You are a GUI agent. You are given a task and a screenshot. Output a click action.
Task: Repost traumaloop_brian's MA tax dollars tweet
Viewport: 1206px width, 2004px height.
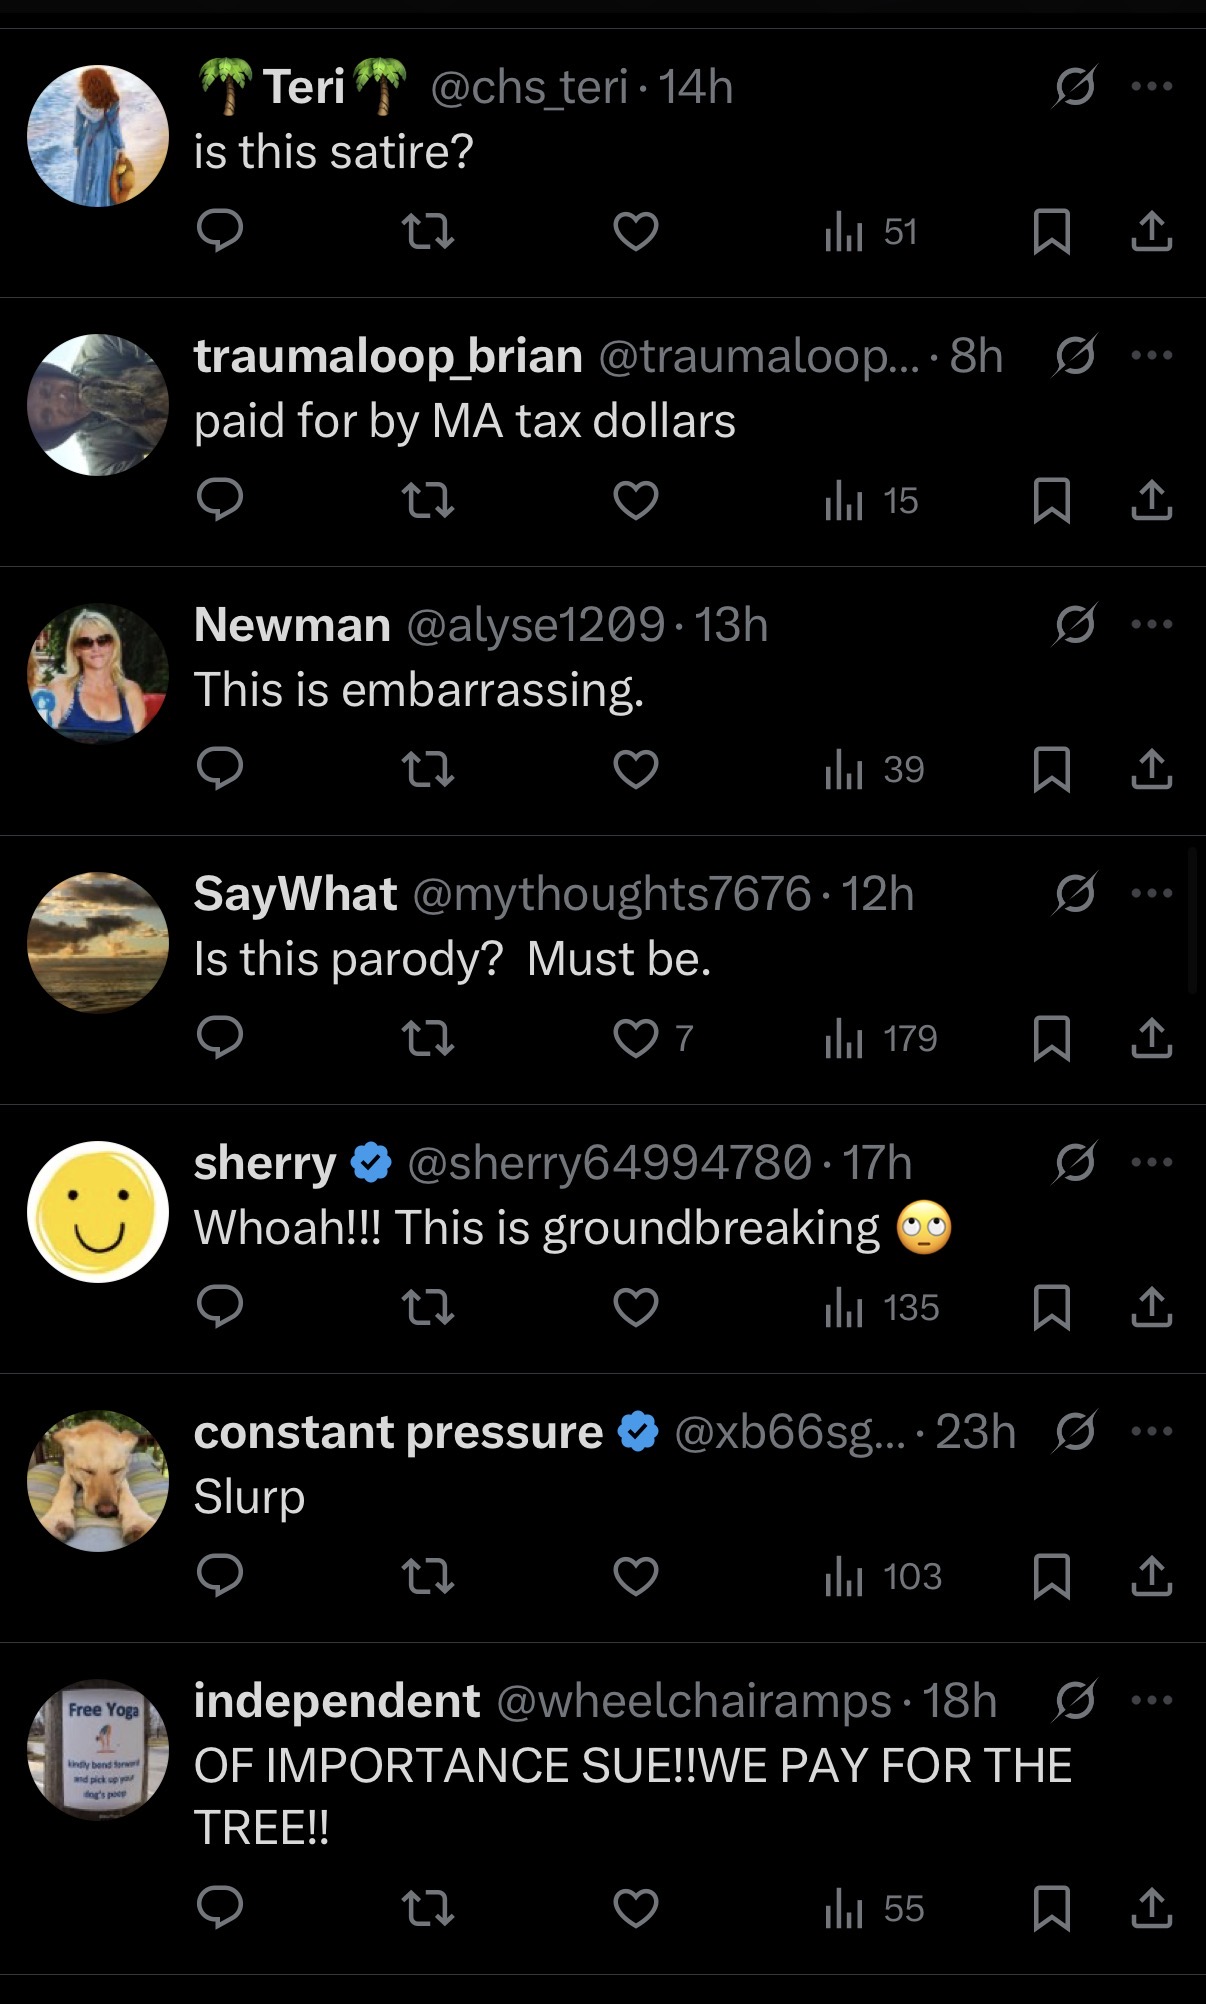pyautogui.click(x=427, y=500)
